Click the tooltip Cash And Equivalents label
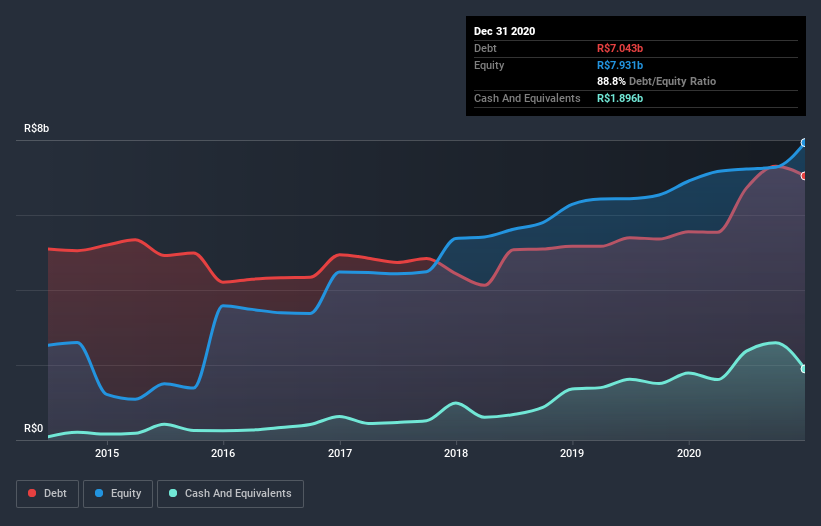The image size is (821, 526). click(527, 98)
